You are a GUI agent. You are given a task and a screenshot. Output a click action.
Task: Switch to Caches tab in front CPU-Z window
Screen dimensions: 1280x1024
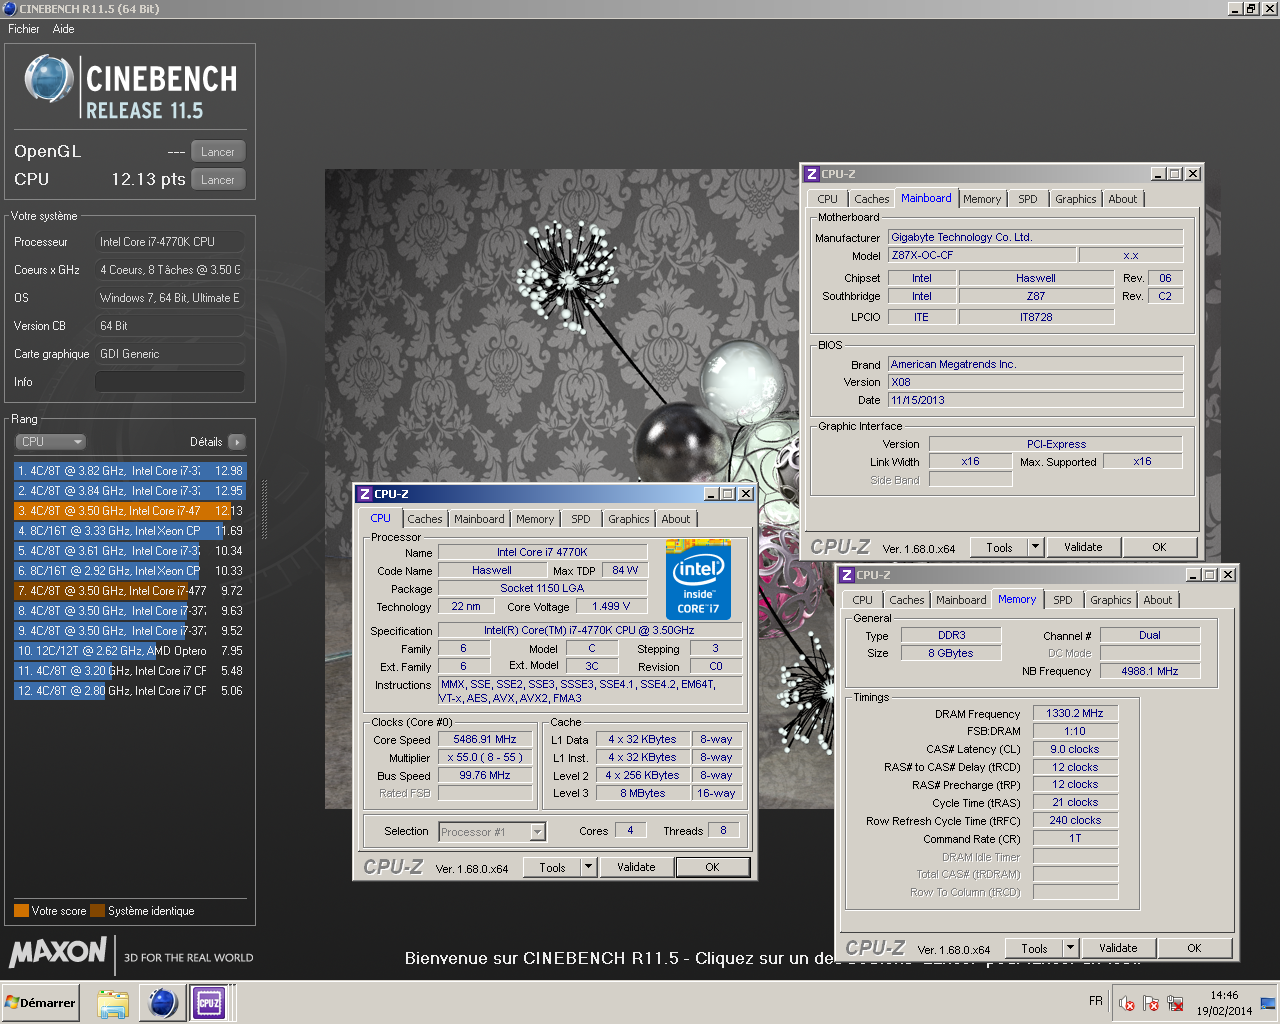424,519
